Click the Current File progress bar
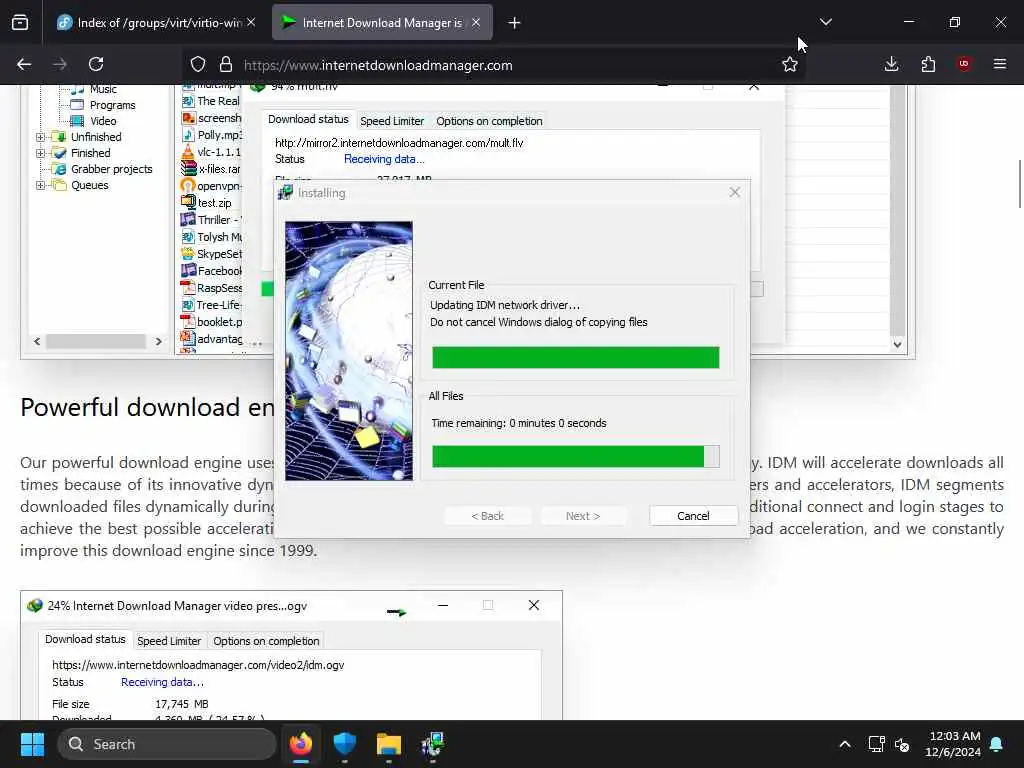Image resolution: width=1024 pixels, height=768 pixels. pos(575,358)
